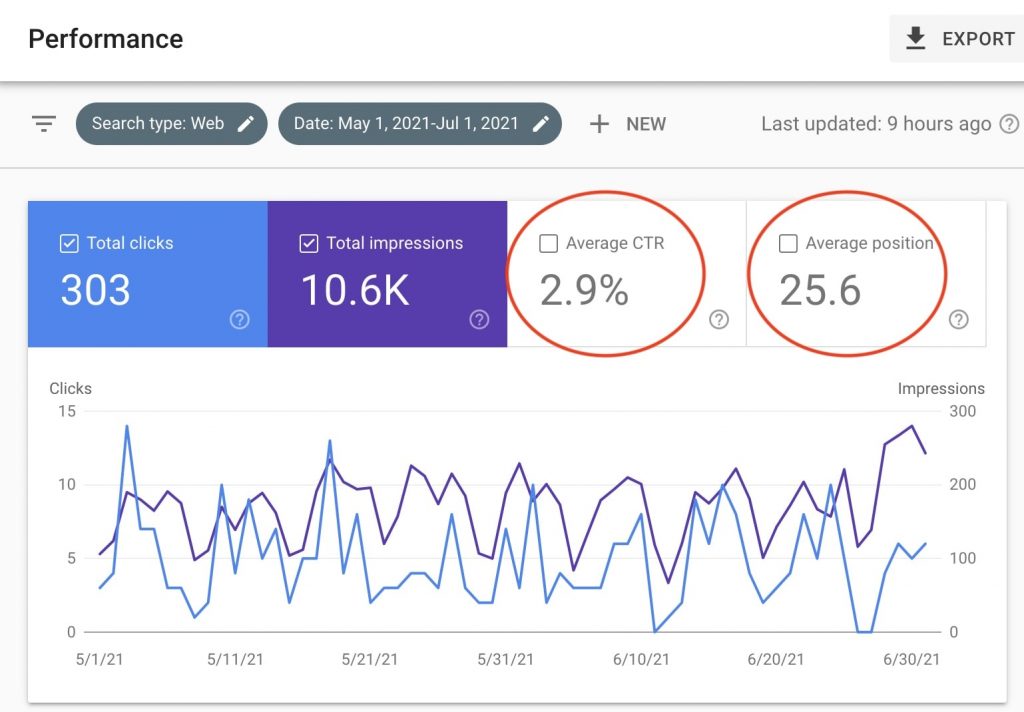Select the Total impressions 10.6K metric card
The width and height of the screenshot is (1024, 712).
(x=387, y=274)
